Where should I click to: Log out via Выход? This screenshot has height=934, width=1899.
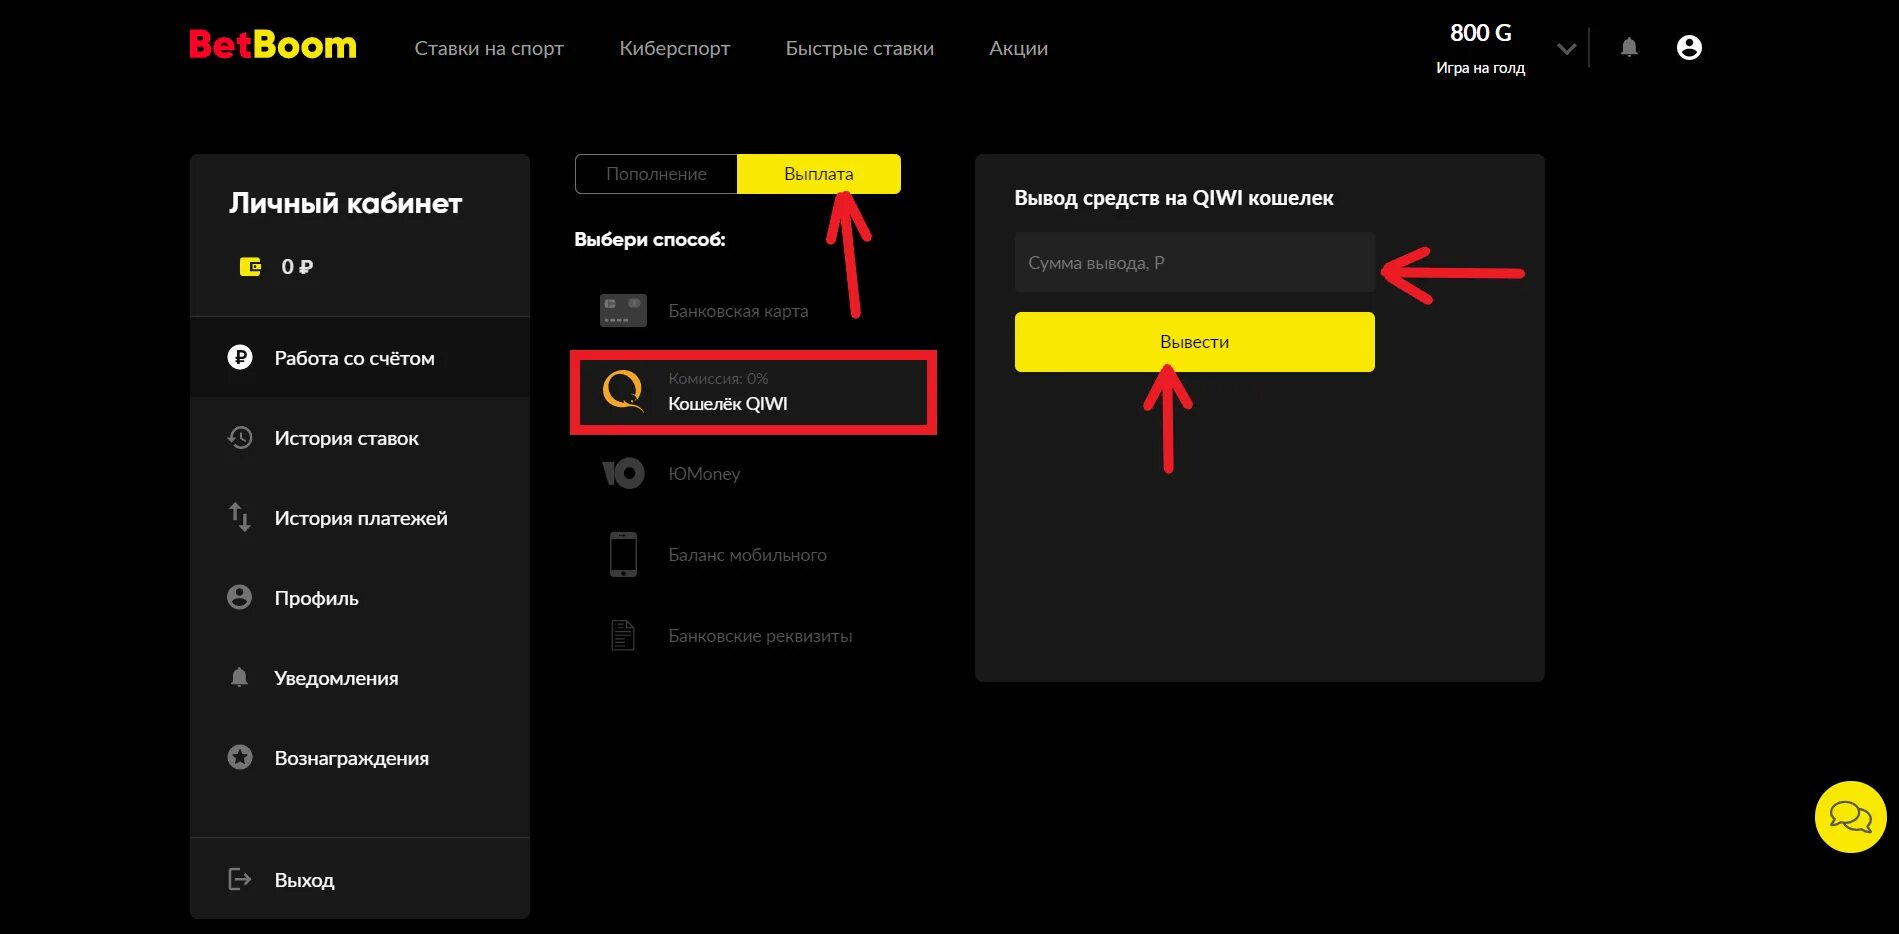pos(360,879)
